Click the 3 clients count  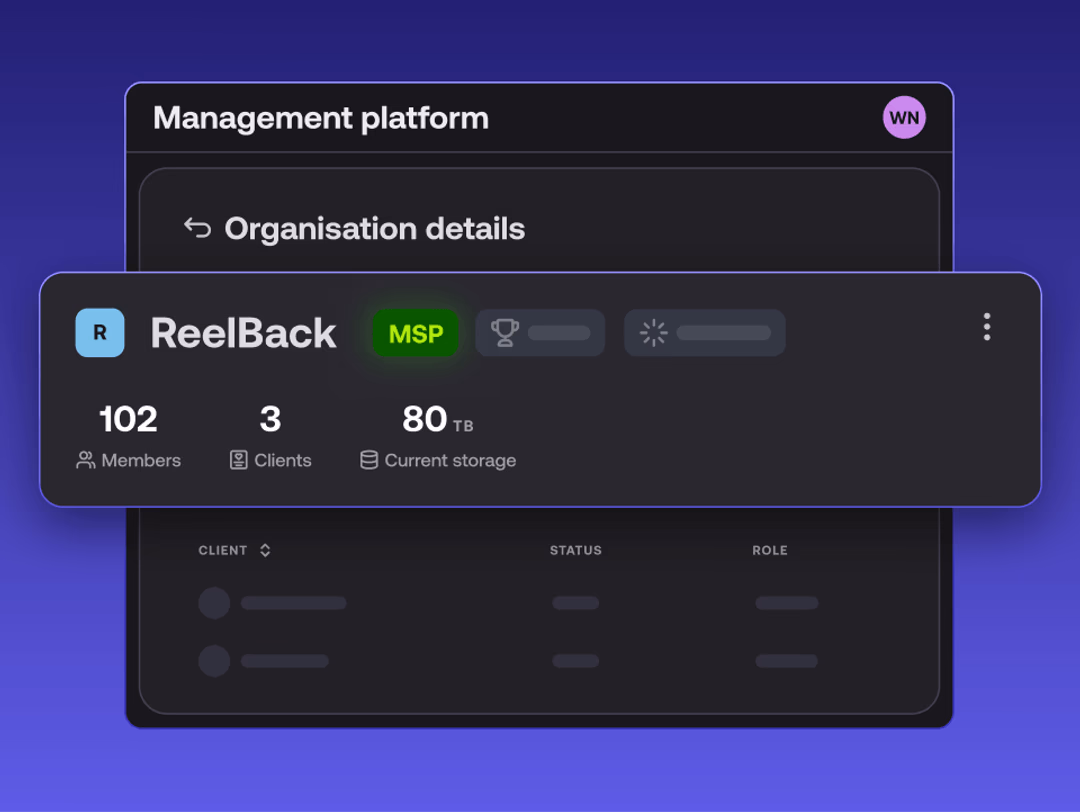(270, 419)
